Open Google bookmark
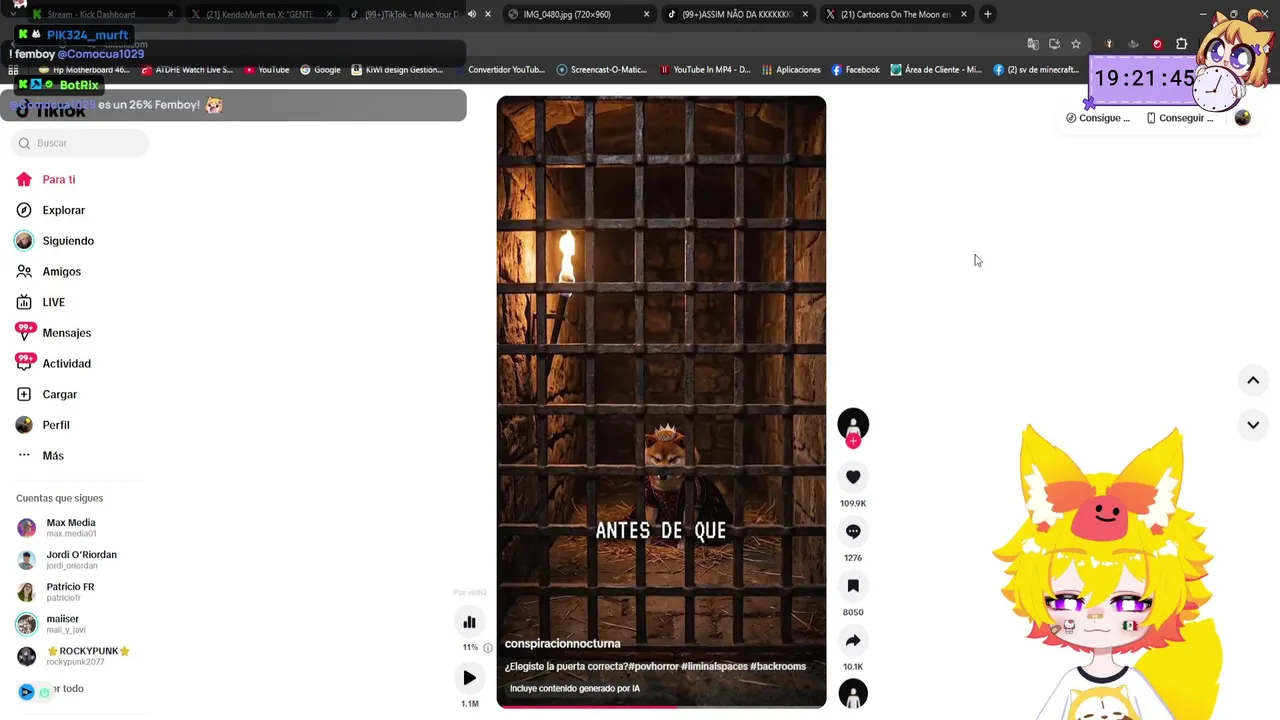 321,70
